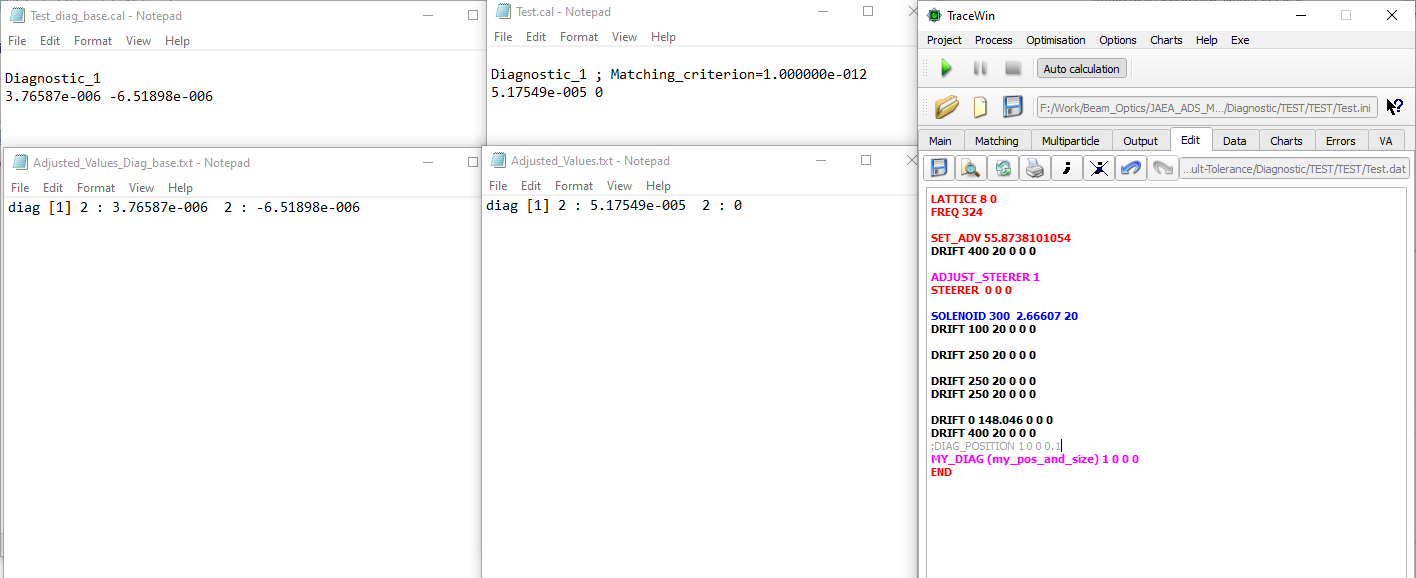Open the Multiparticle tab
Viewport: 1416px width, 578px height.
tap(1070, 141)
